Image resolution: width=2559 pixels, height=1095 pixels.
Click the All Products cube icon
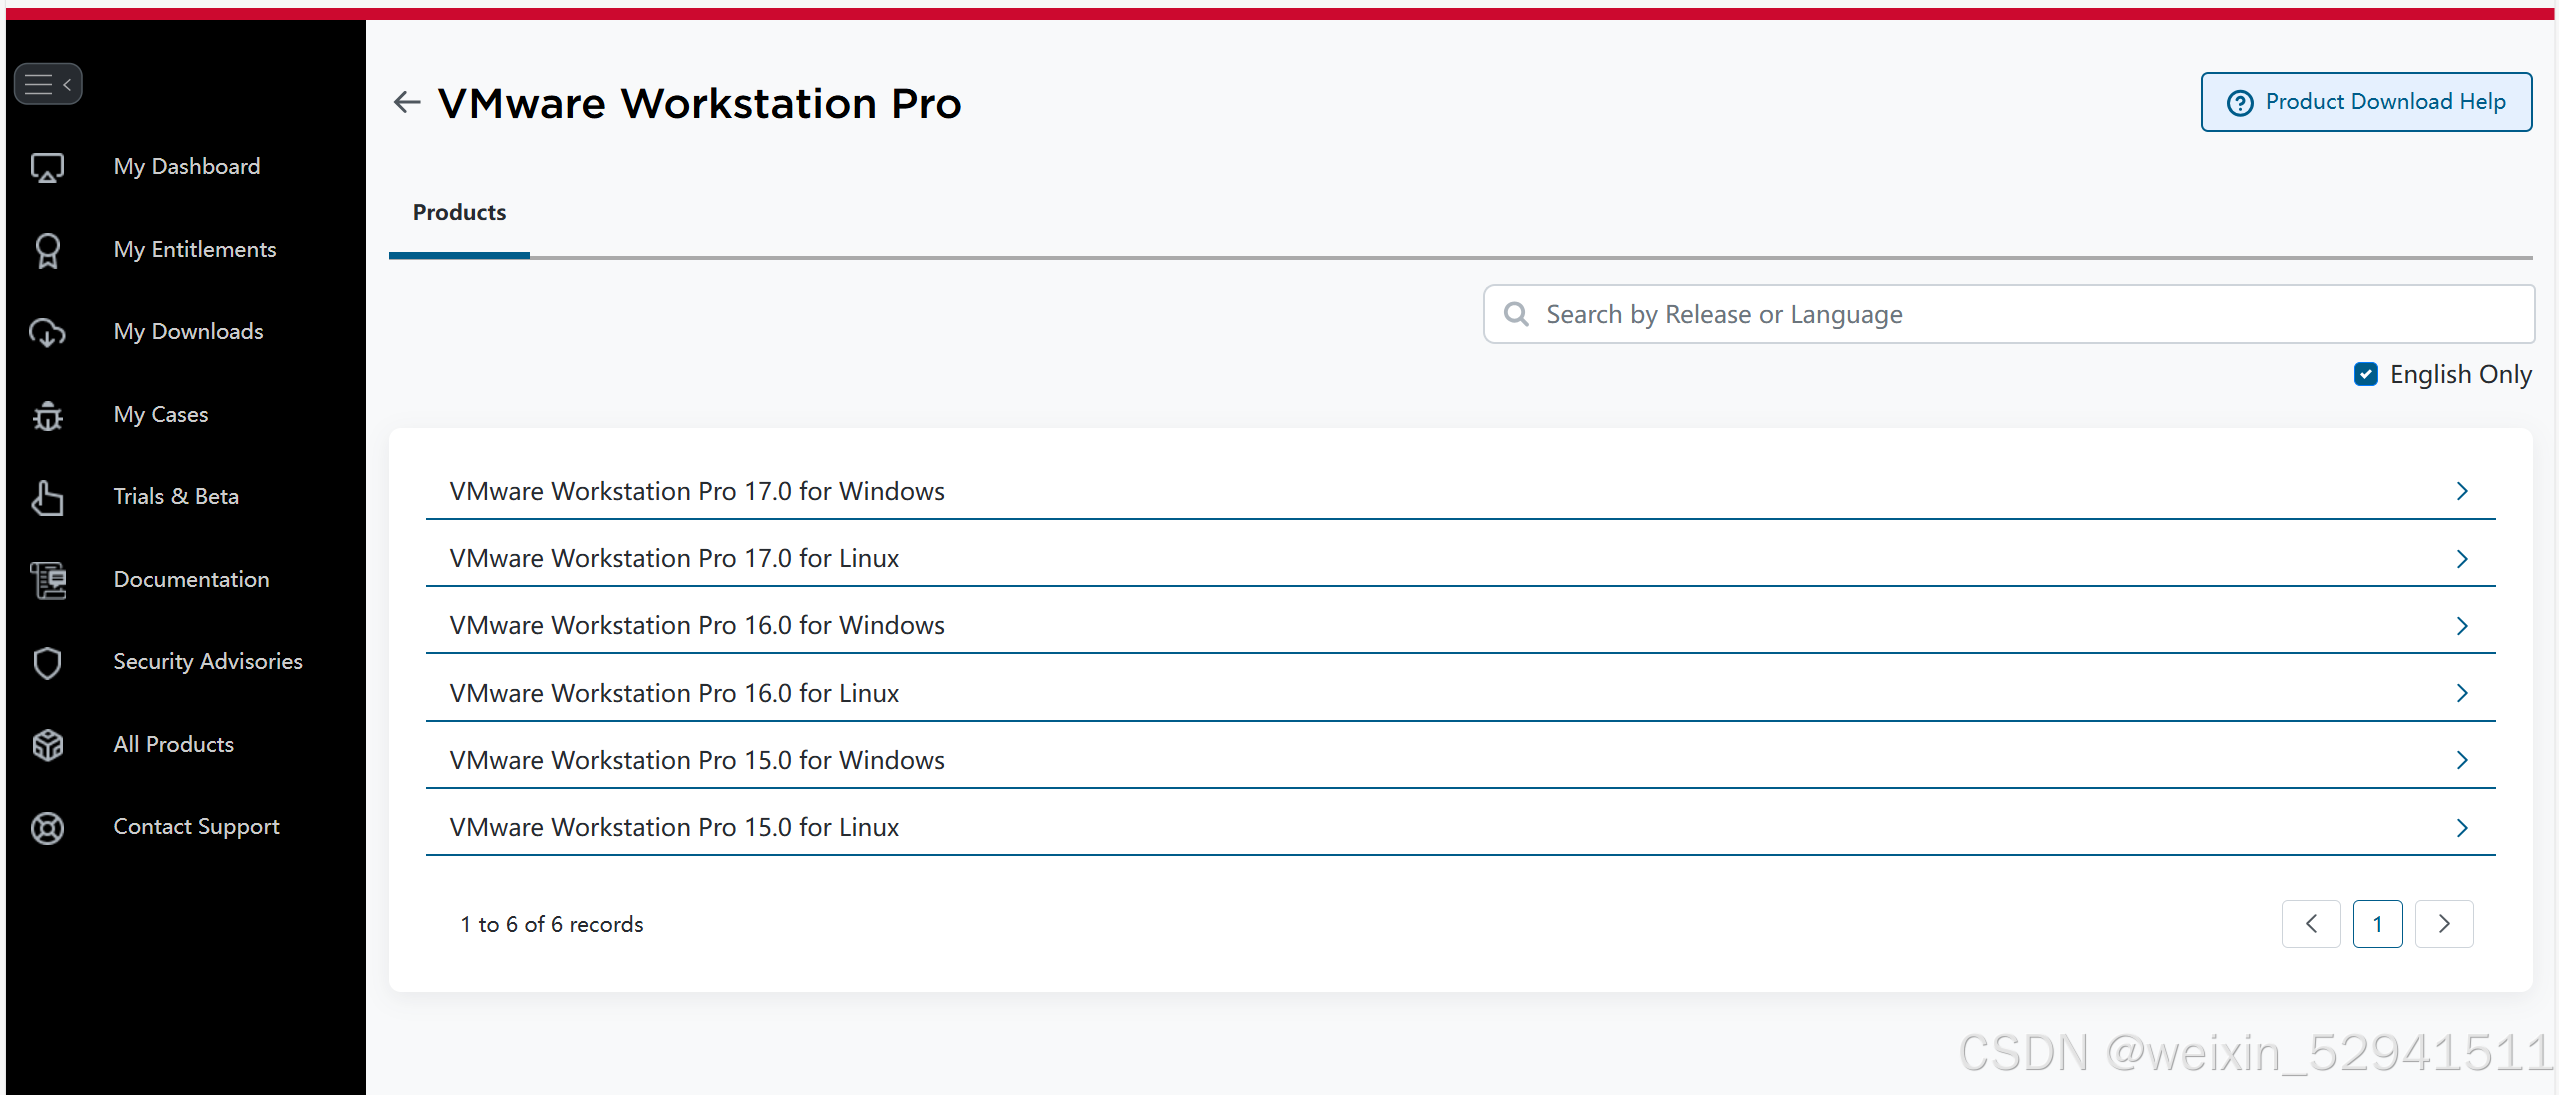click(x=47, y=745)
